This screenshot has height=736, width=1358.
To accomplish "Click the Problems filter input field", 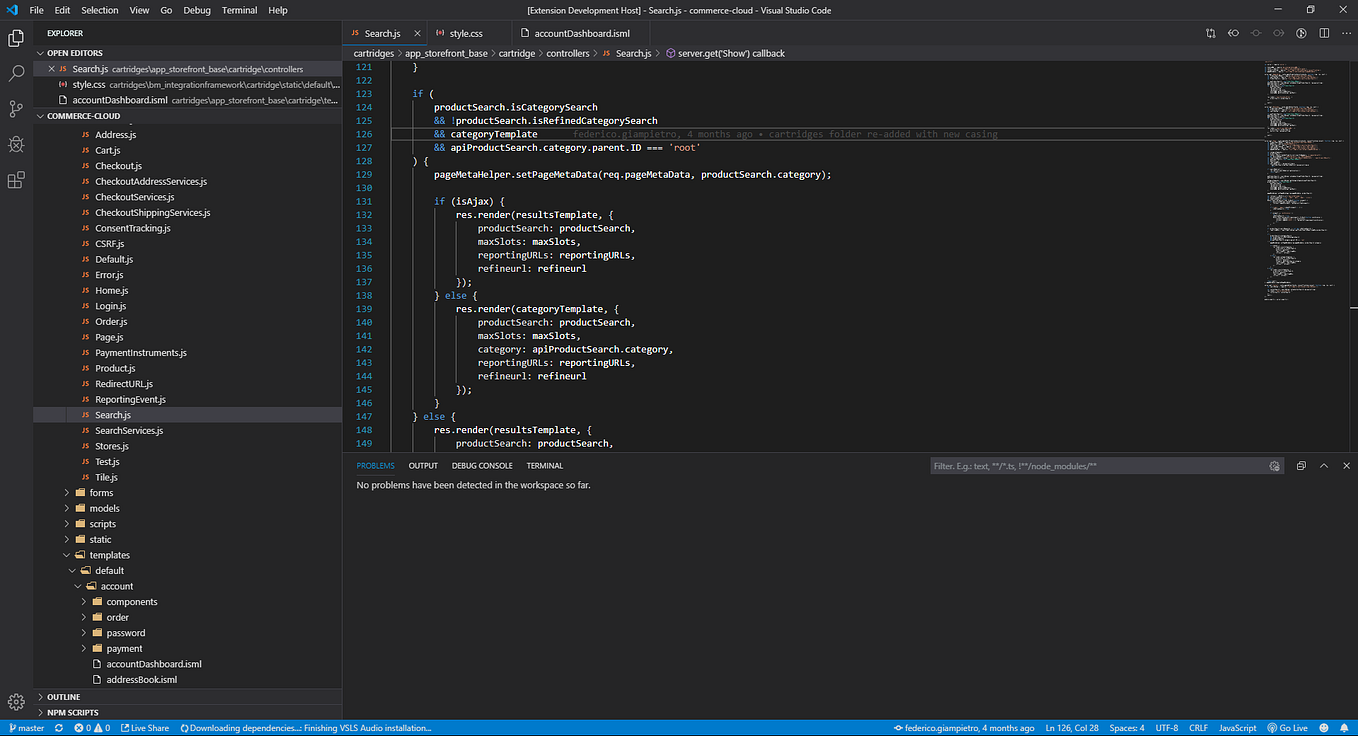I will tap(1100, 465).
